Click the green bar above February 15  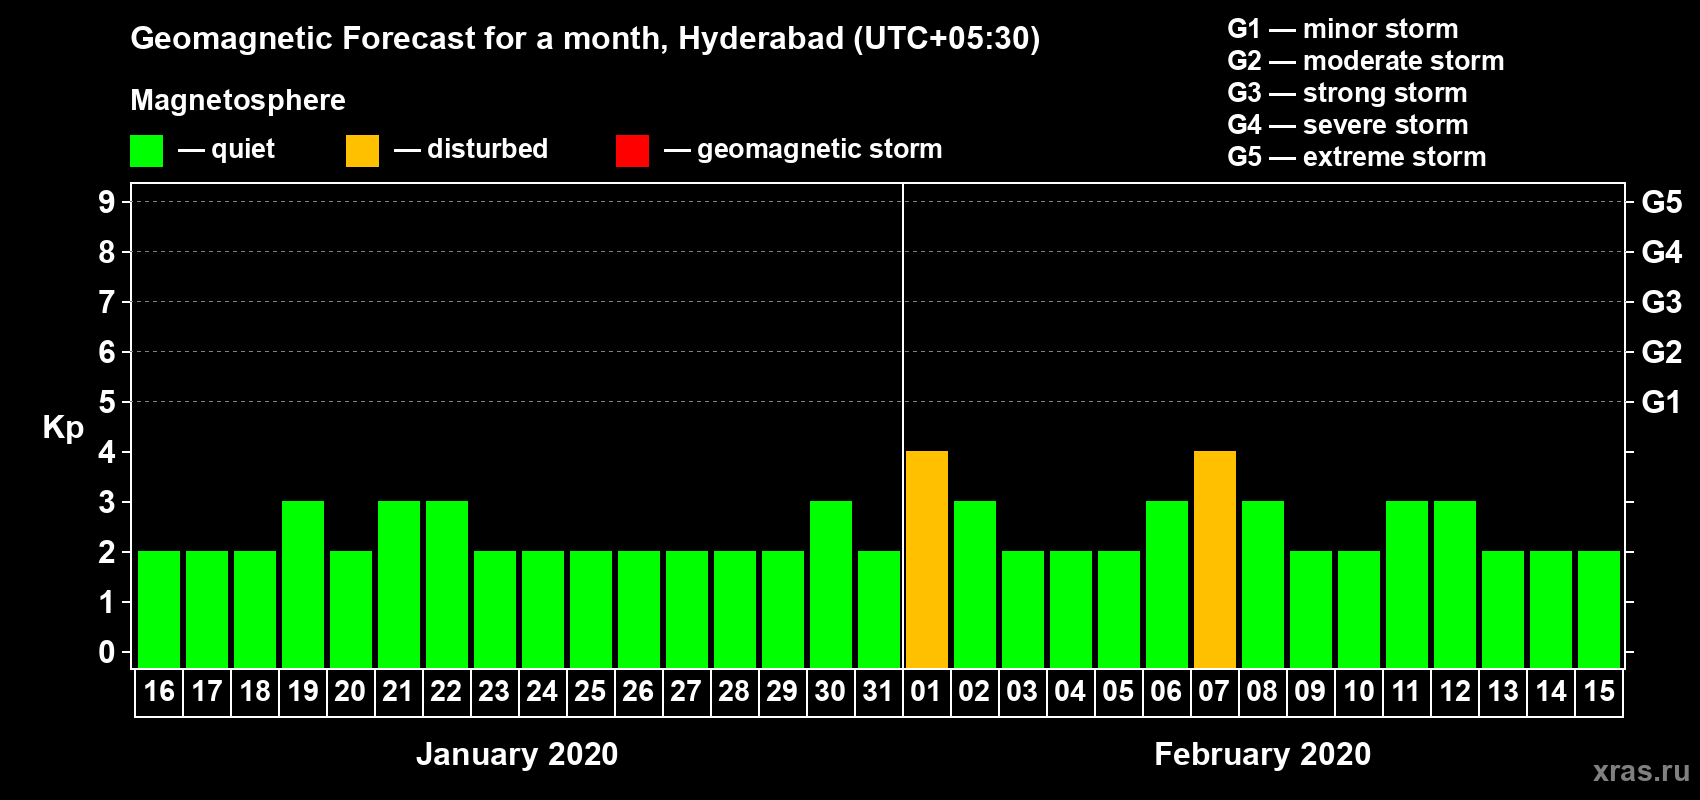click(1599, 610)
